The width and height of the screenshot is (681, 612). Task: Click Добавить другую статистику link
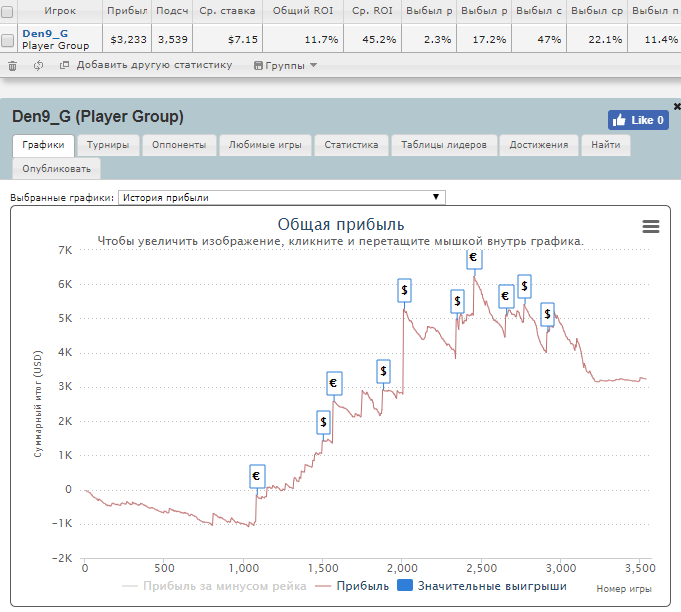(x=154, y=65)
